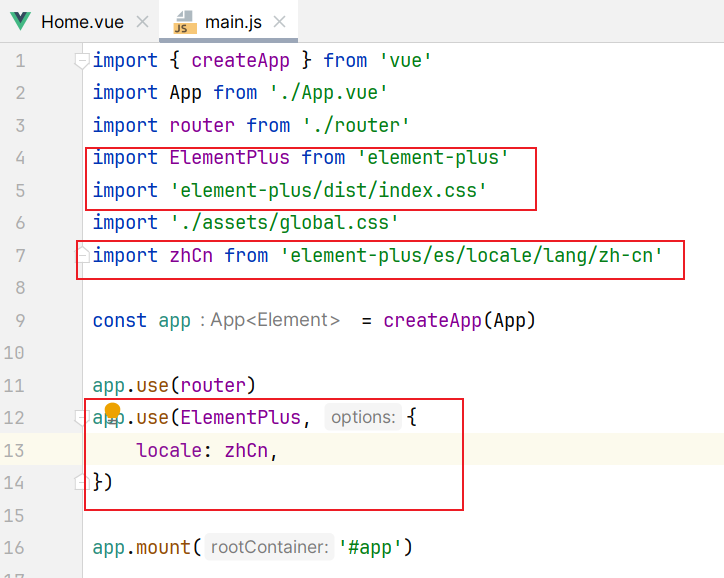This screenshot has height=578, width=724.
Task: Click 'element-plus/dist/index.css' string on line 5
Action: coord(328,190)
